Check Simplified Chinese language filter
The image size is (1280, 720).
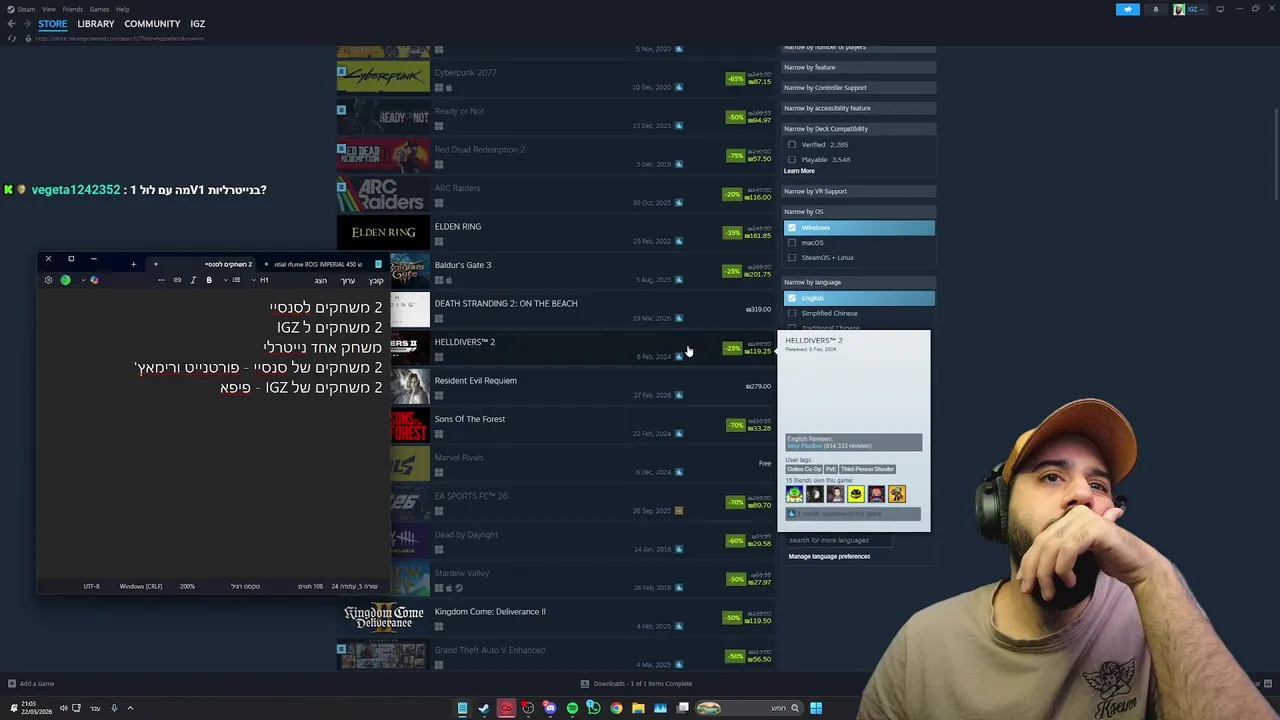[792, 314]
